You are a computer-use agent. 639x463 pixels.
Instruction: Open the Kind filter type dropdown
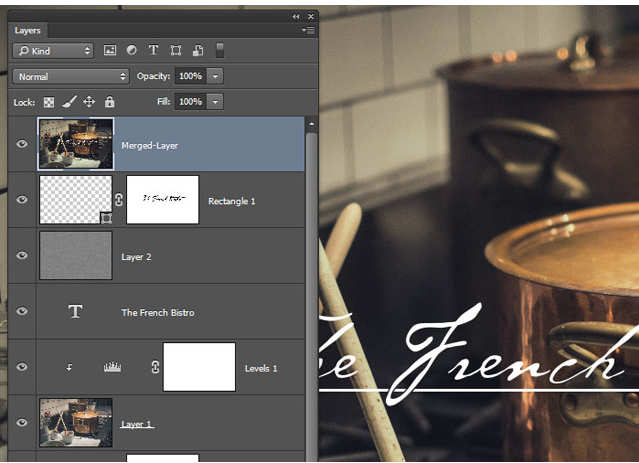(x=53, y=51)
